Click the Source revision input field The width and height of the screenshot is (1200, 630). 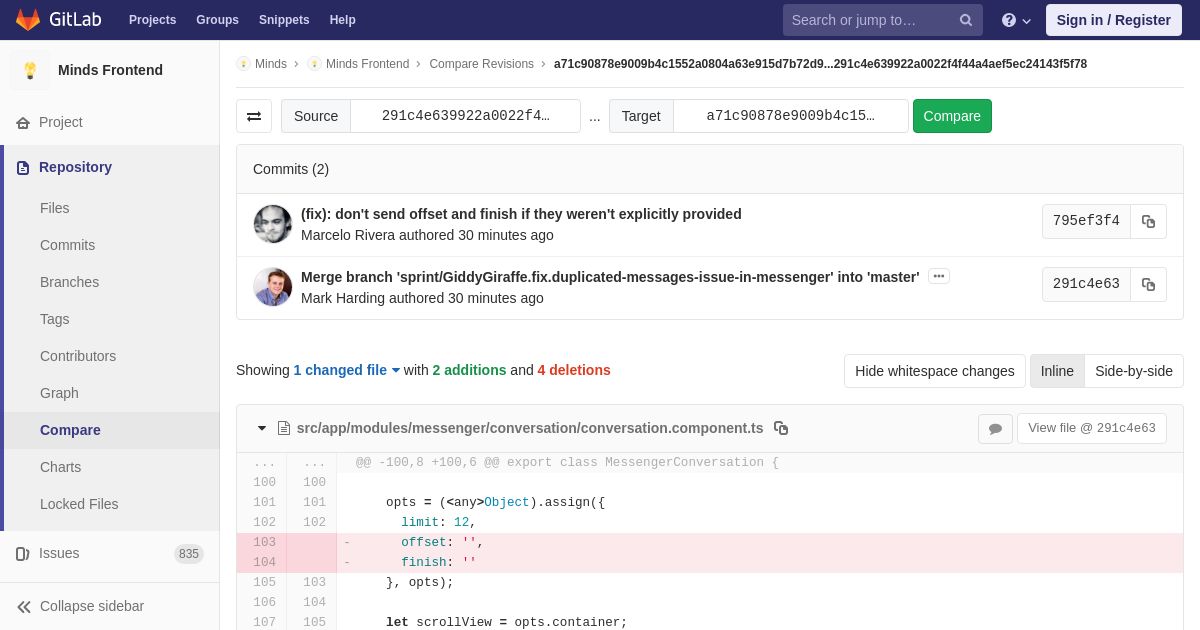[465, 116]
